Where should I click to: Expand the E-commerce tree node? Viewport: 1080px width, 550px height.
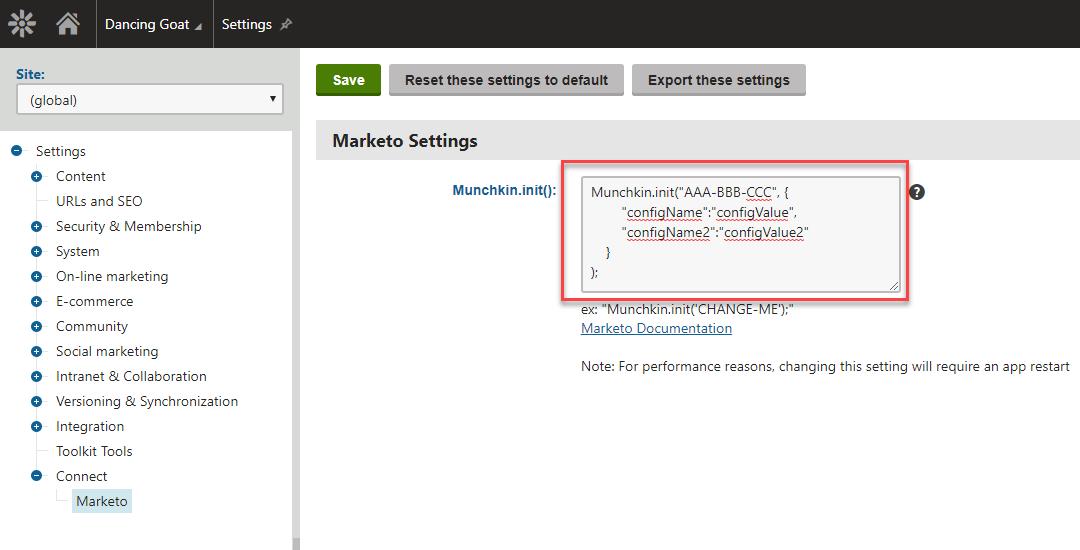(x=37, y=302)
